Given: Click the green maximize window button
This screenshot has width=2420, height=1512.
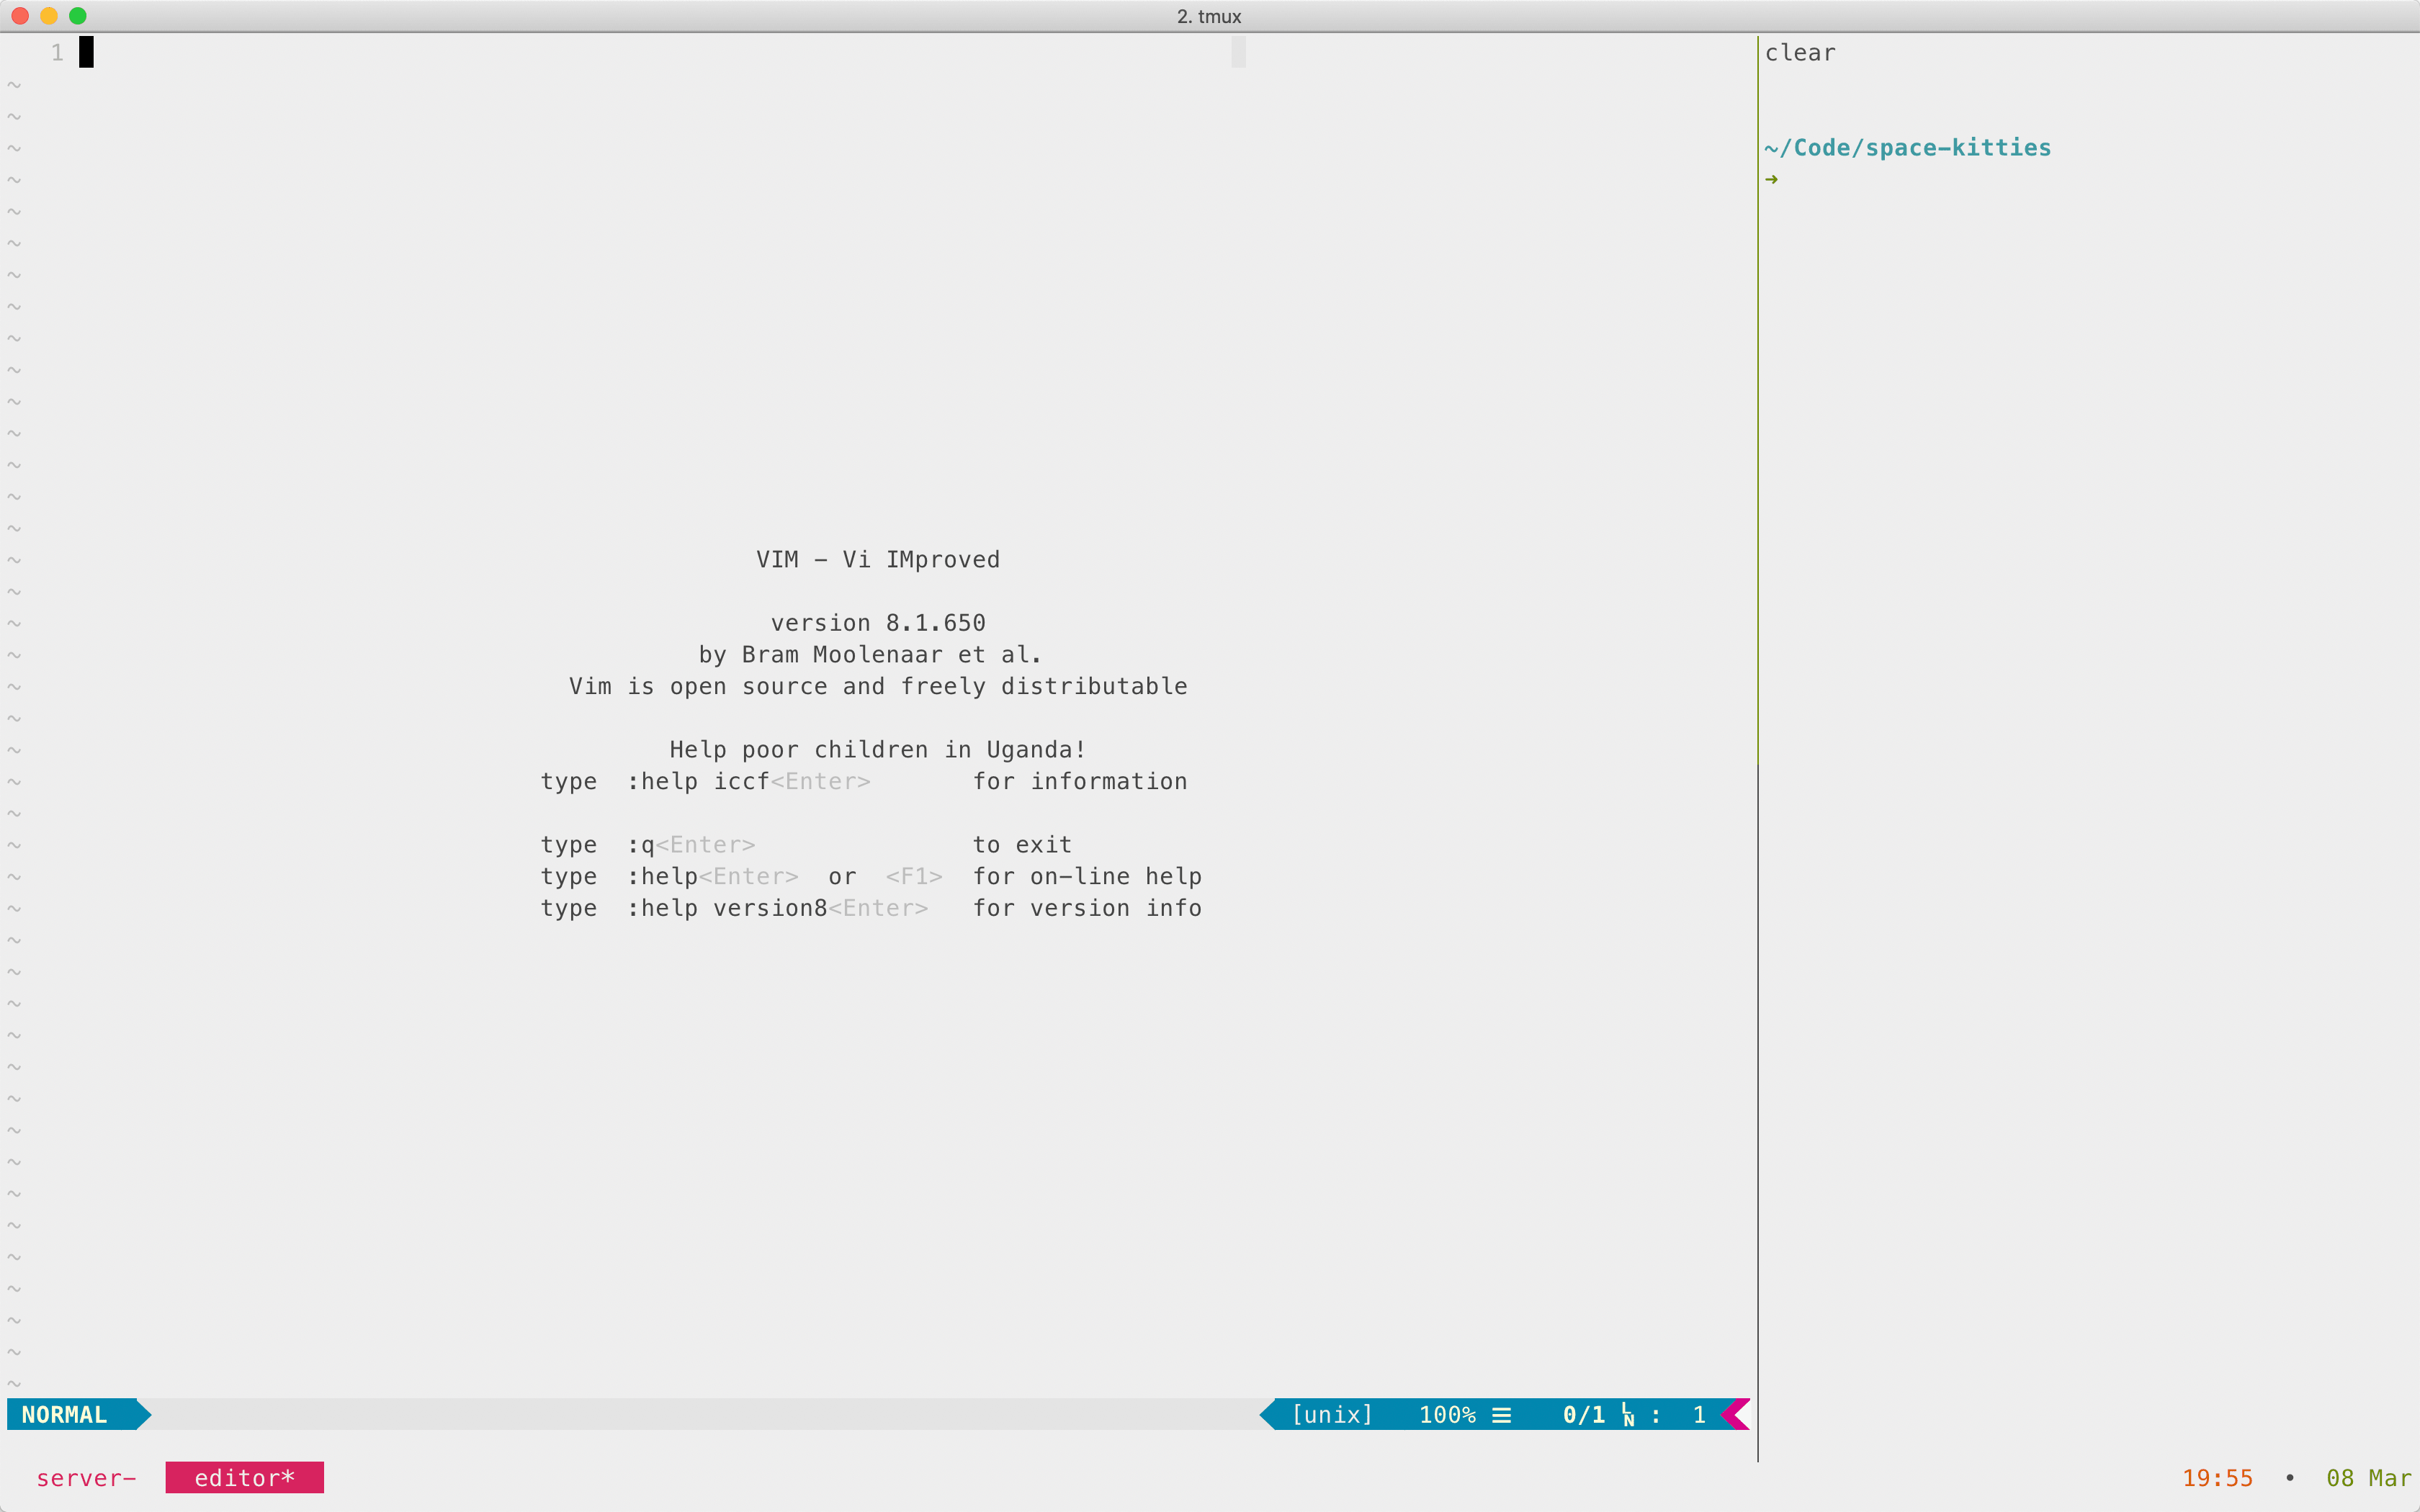Looking at the screenshot, I should click(x=78, y=16).
